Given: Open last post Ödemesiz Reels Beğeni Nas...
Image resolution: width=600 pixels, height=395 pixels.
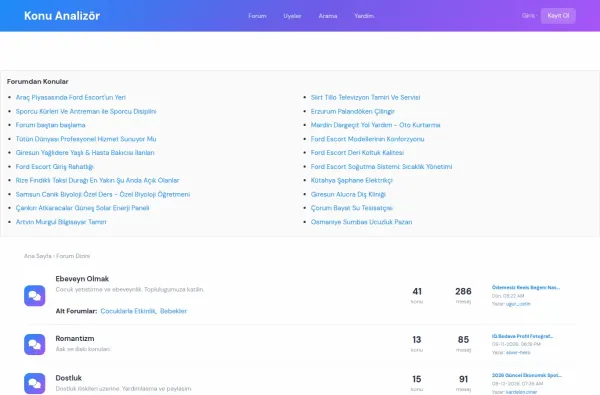Looking at the screenshot, I should click(x=526, y=287).
